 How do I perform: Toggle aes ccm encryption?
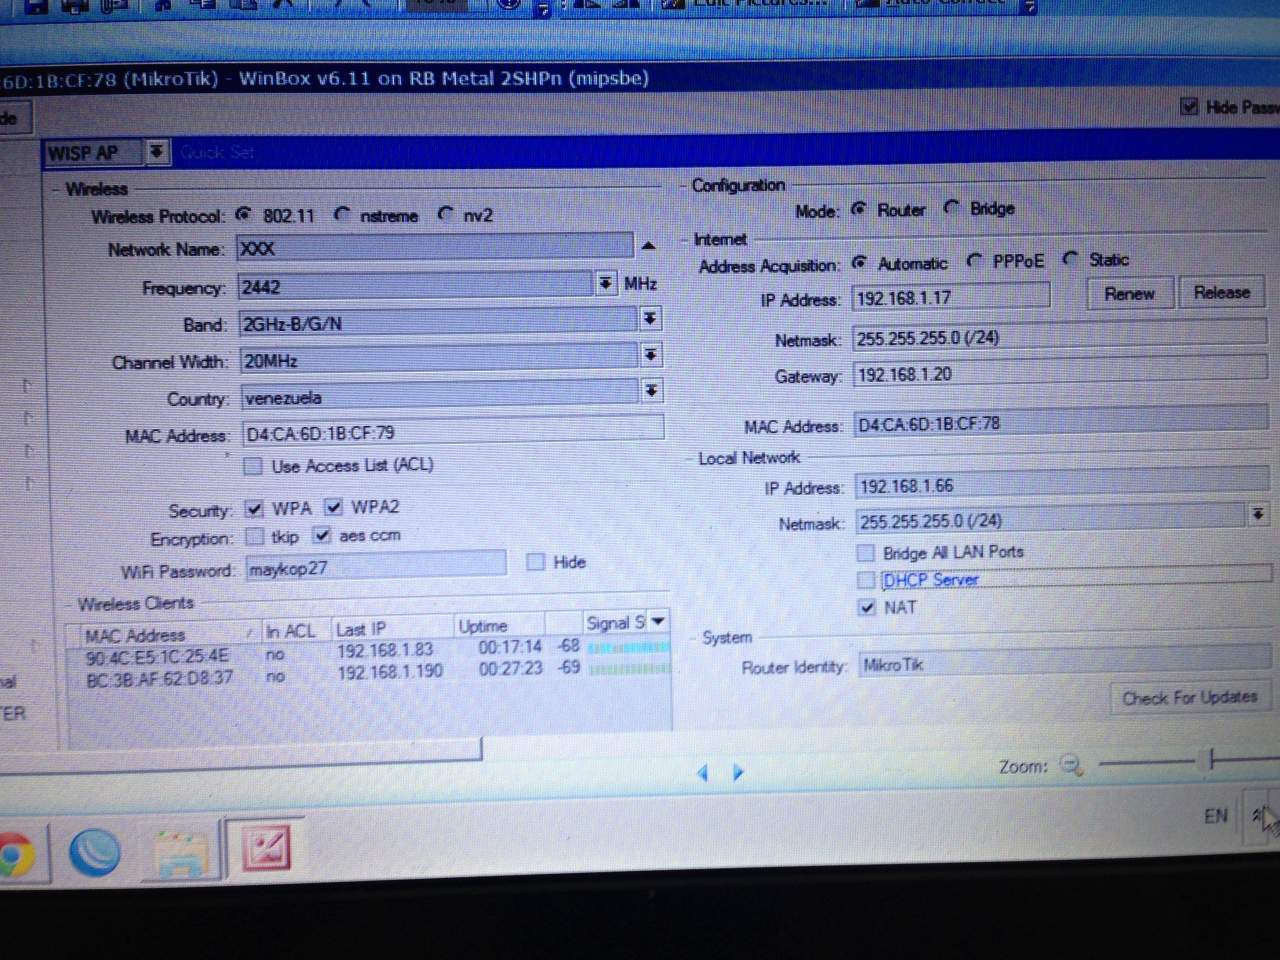[x=321, y=535]
